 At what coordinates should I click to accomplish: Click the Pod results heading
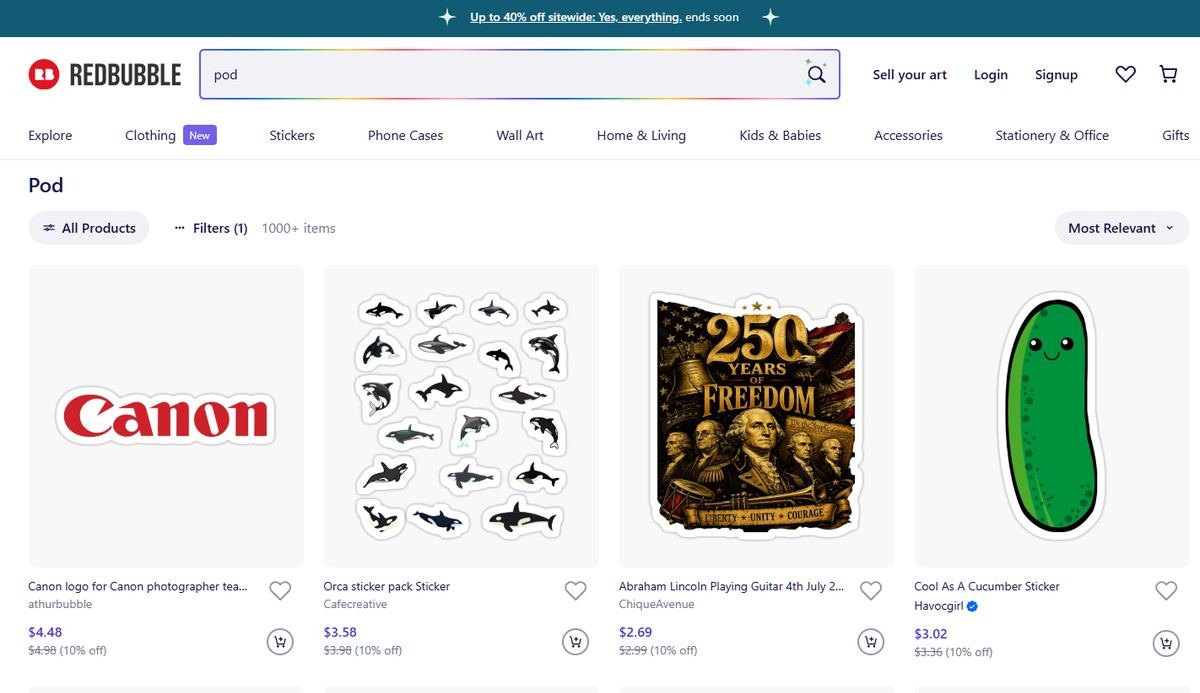coord(46,185)
